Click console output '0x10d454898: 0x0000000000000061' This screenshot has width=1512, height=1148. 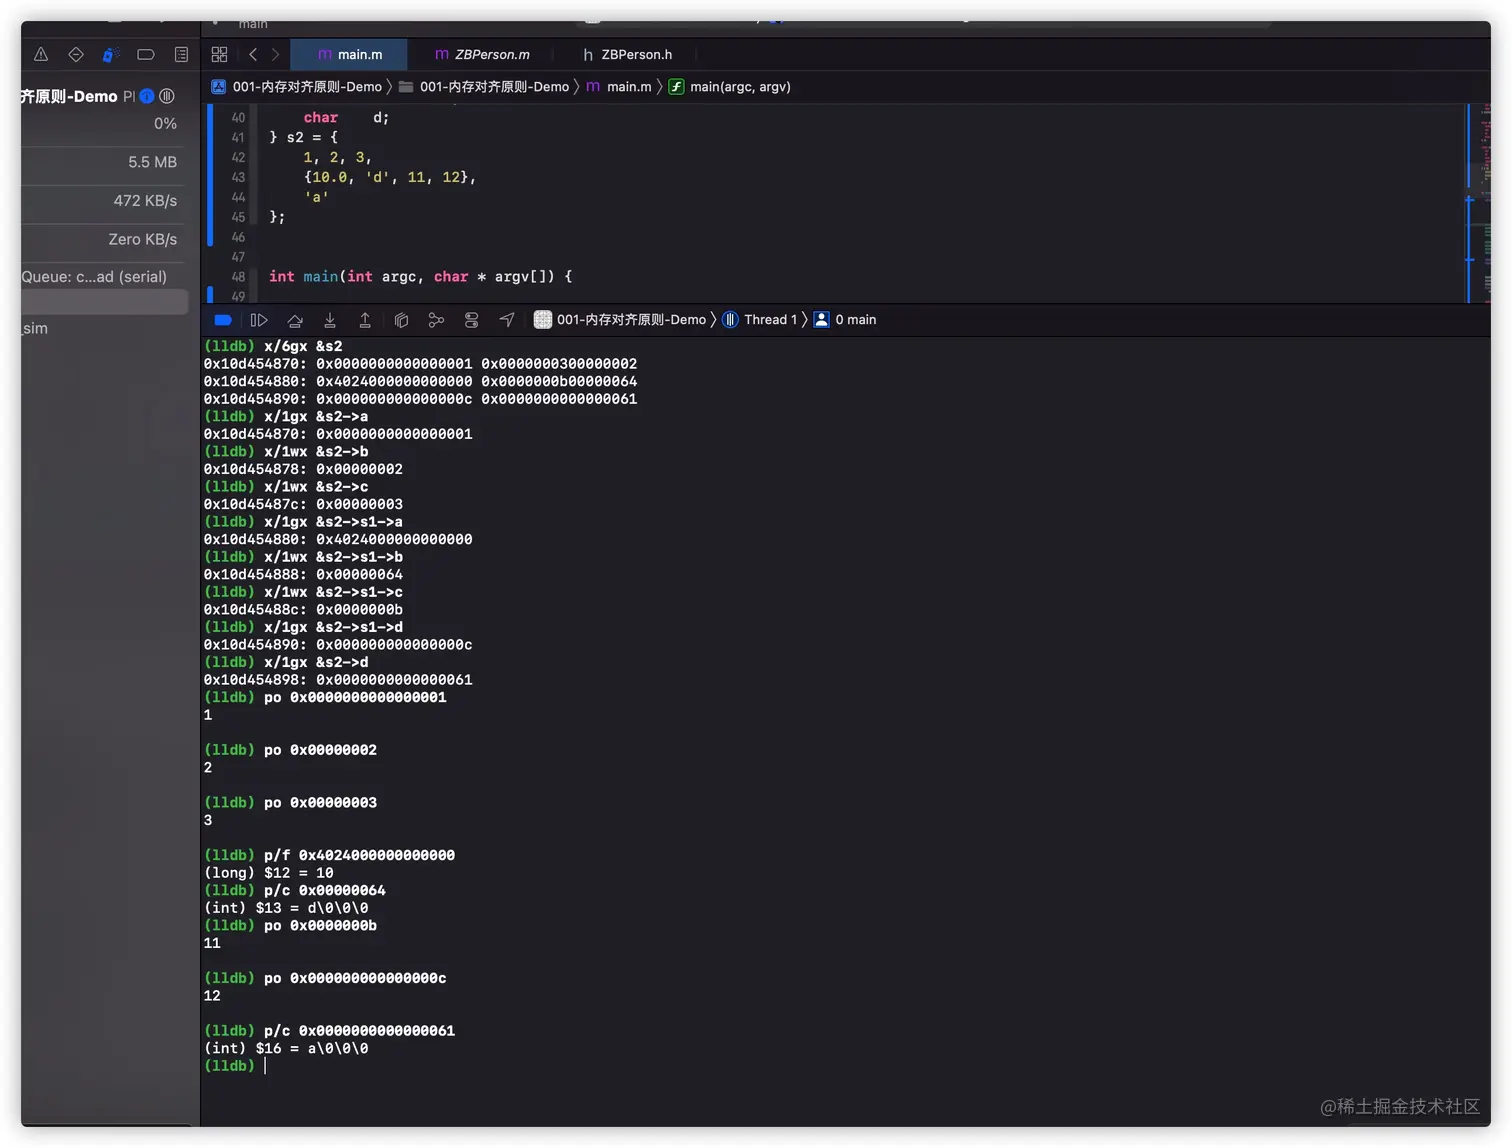point(338,680)
